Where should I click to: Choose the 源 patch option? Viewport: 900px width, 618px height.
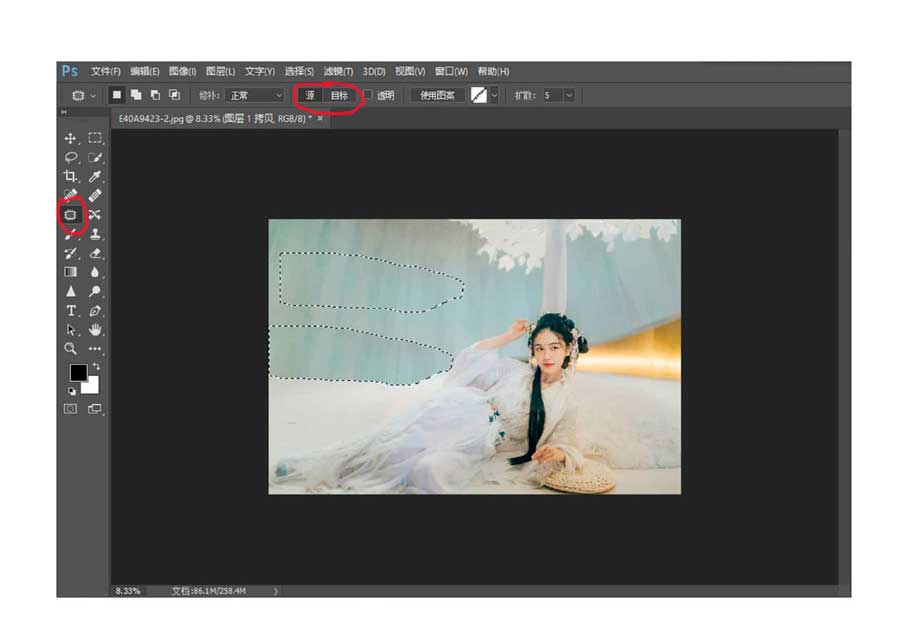click(310, 95)
